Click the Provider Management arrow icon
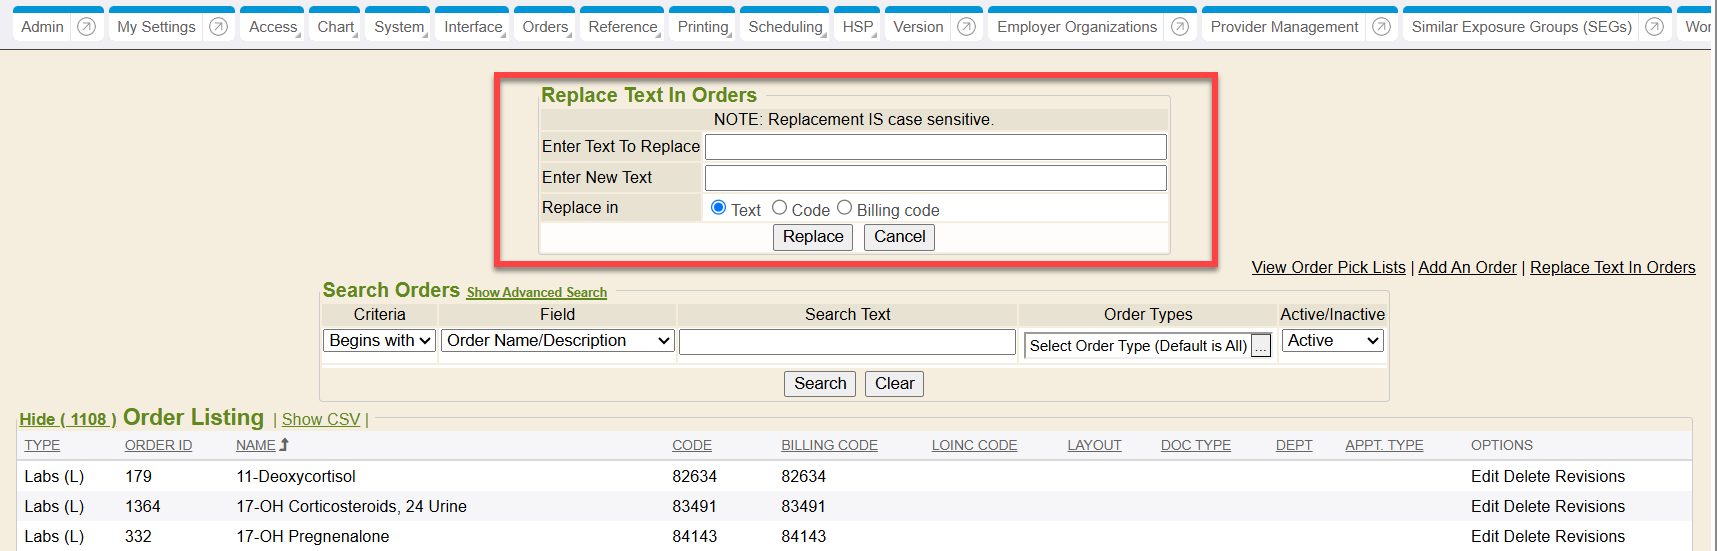This screenshot has width=1717, height=551. (1381, 27)
